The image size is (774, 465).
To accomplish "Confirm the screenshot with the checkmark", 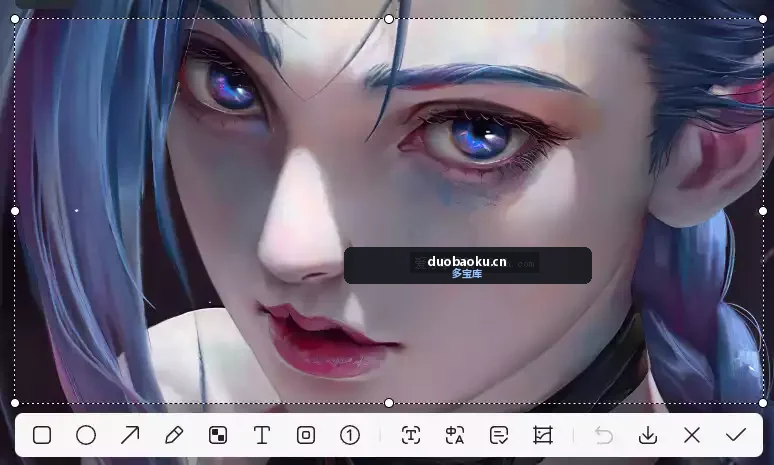I will (x=736, y=435).
